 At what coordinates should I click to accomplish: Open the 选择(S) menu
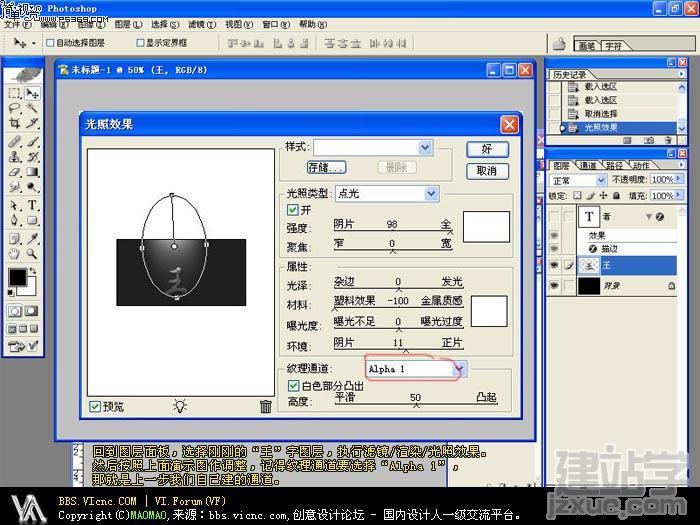(x=165, y=25)
